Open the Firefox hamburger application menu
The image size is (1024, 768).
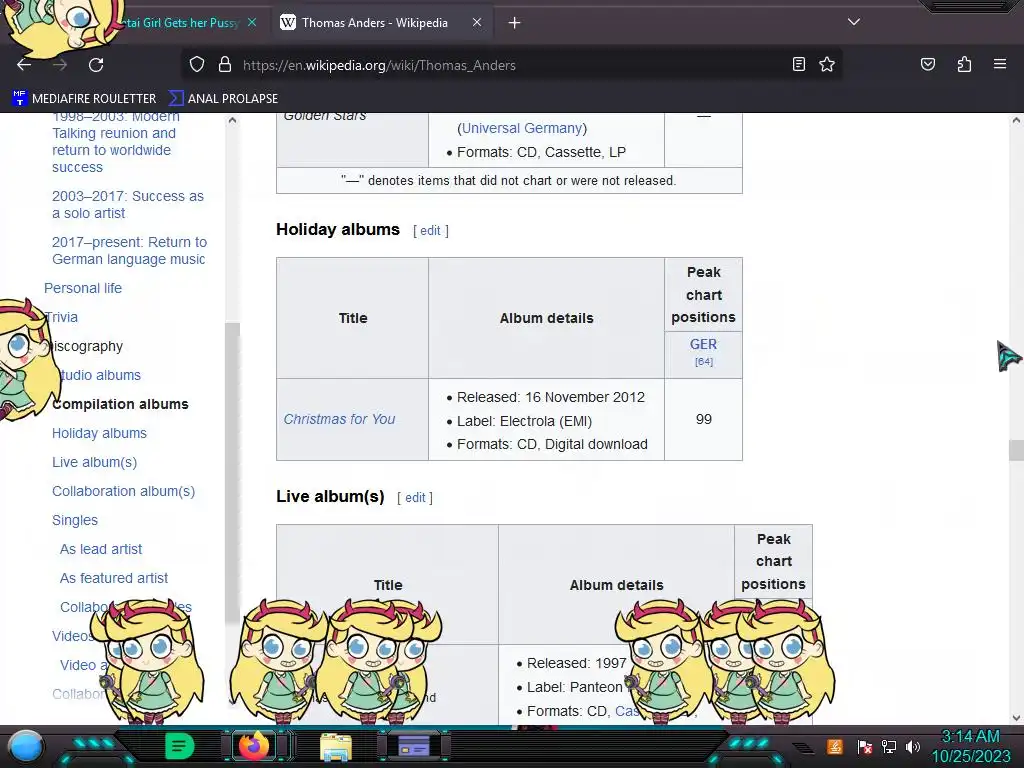pos(1000,64)
